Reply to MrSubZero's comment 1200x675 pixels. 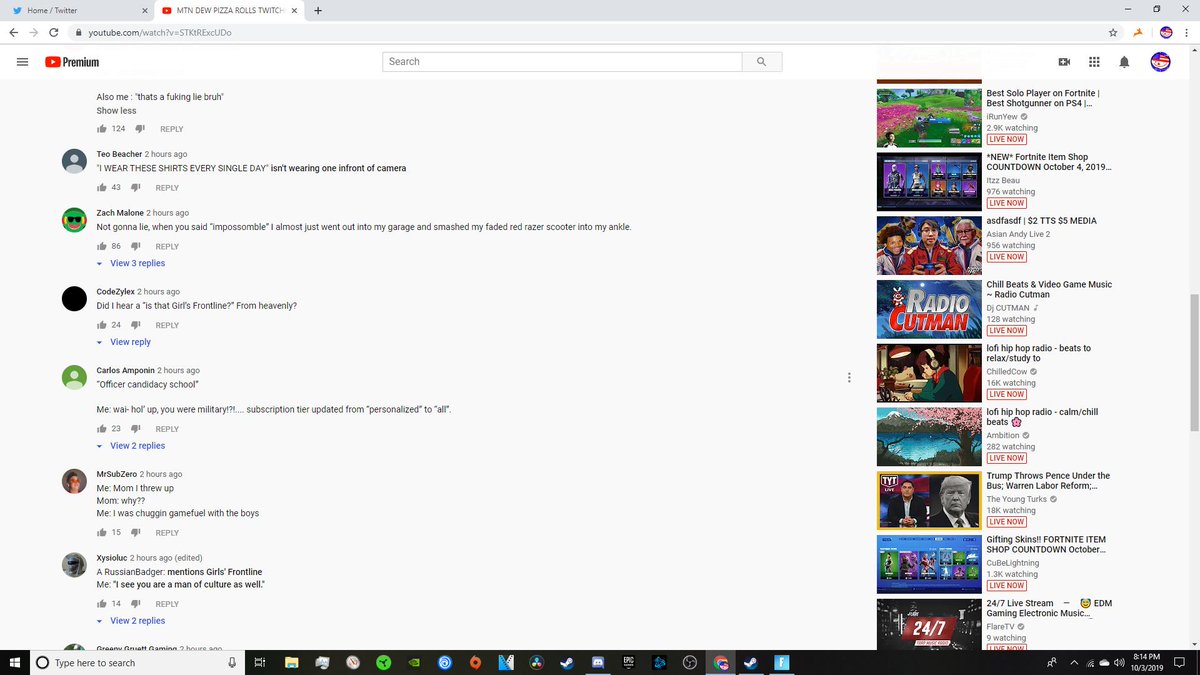167,533
